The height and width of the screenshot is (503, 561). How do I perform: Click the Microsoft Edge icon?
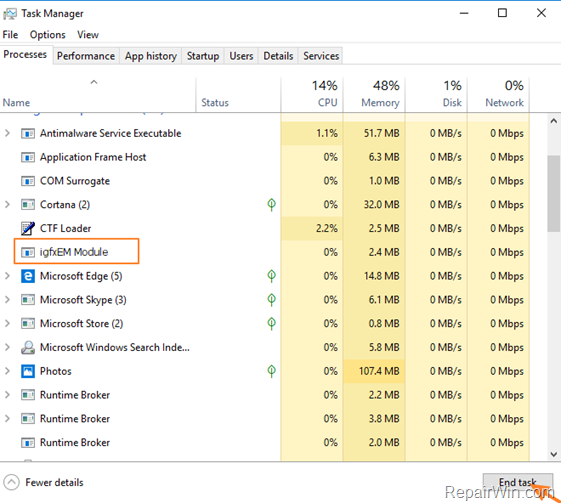pos(28,276)
